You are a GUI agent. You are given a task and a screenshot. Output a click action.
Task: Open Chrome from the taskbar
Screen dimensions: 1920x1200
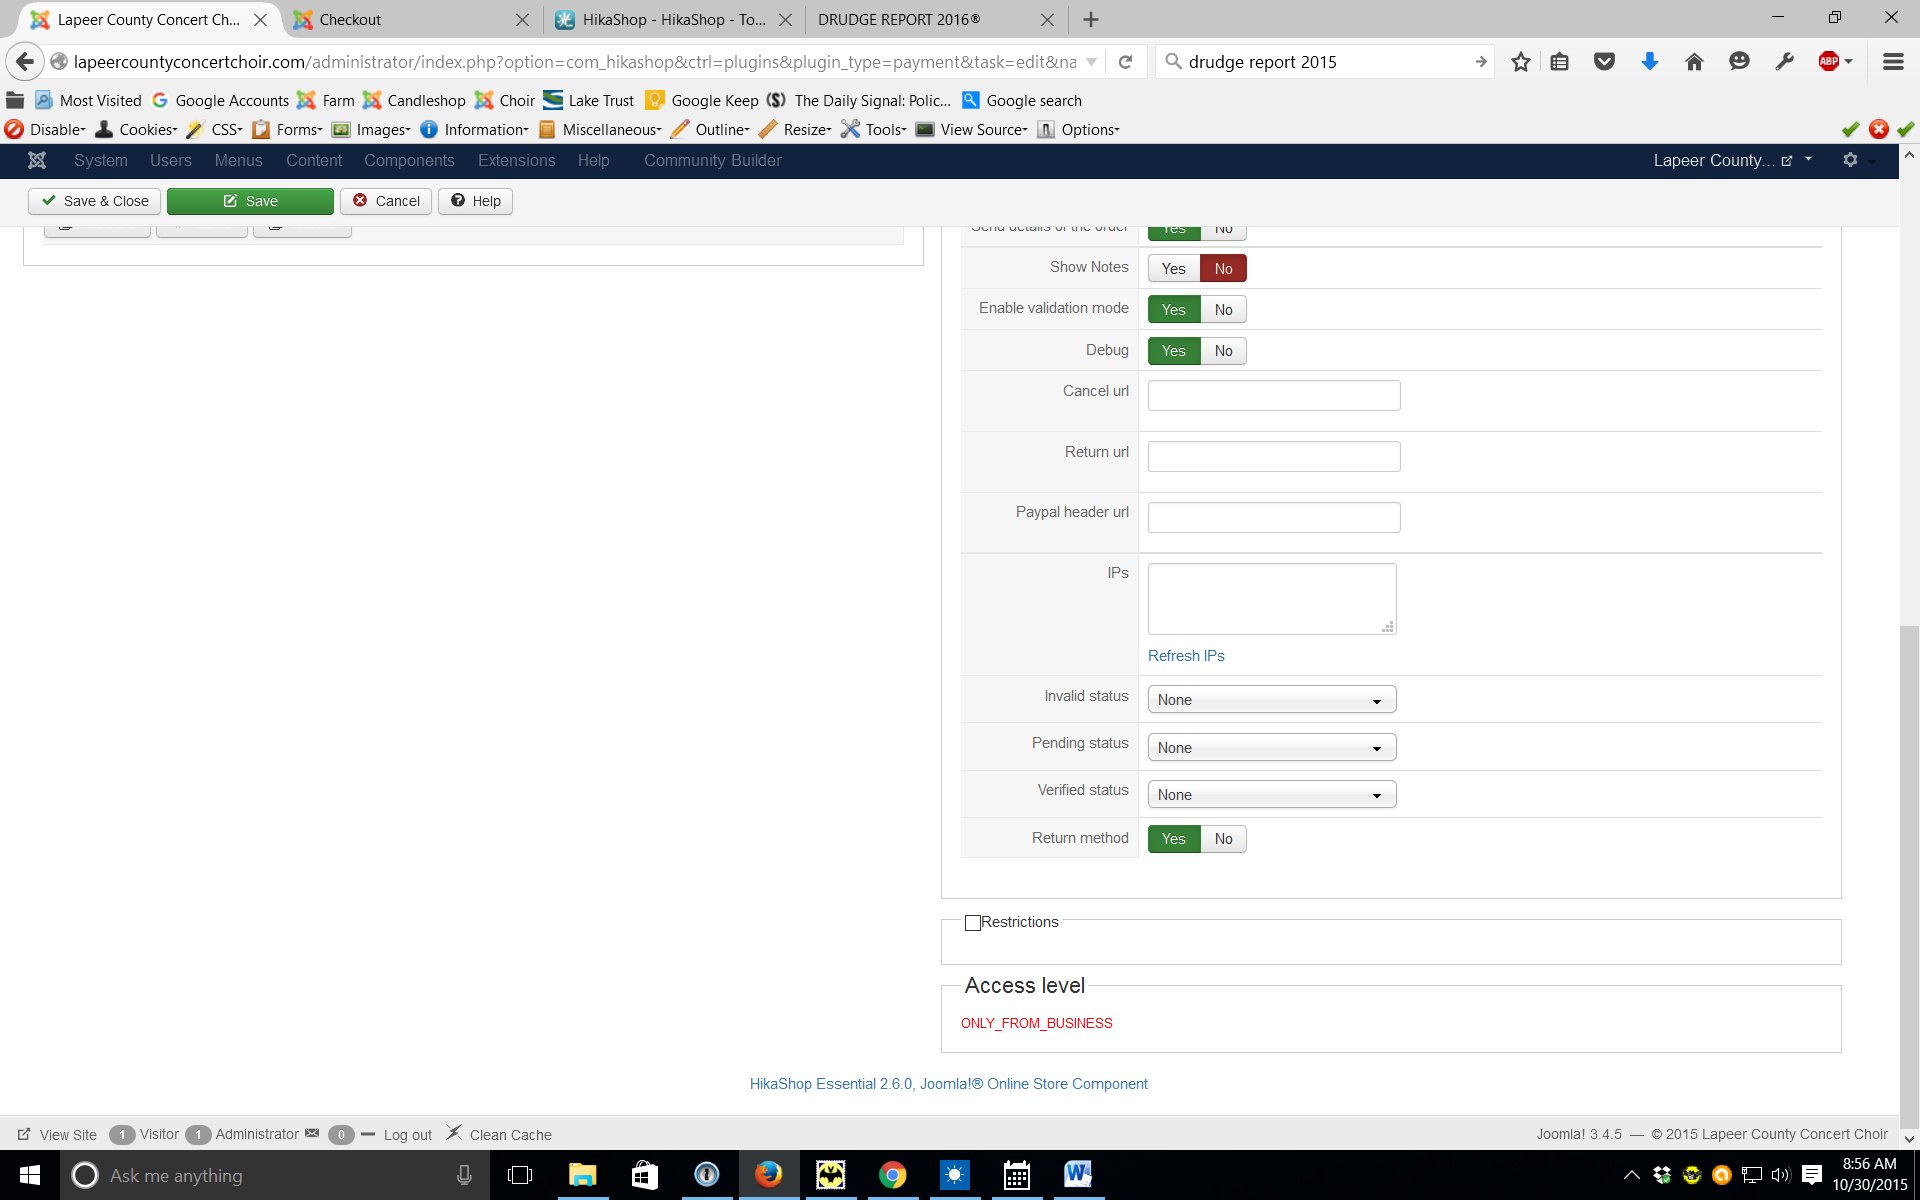point(892,1175)
